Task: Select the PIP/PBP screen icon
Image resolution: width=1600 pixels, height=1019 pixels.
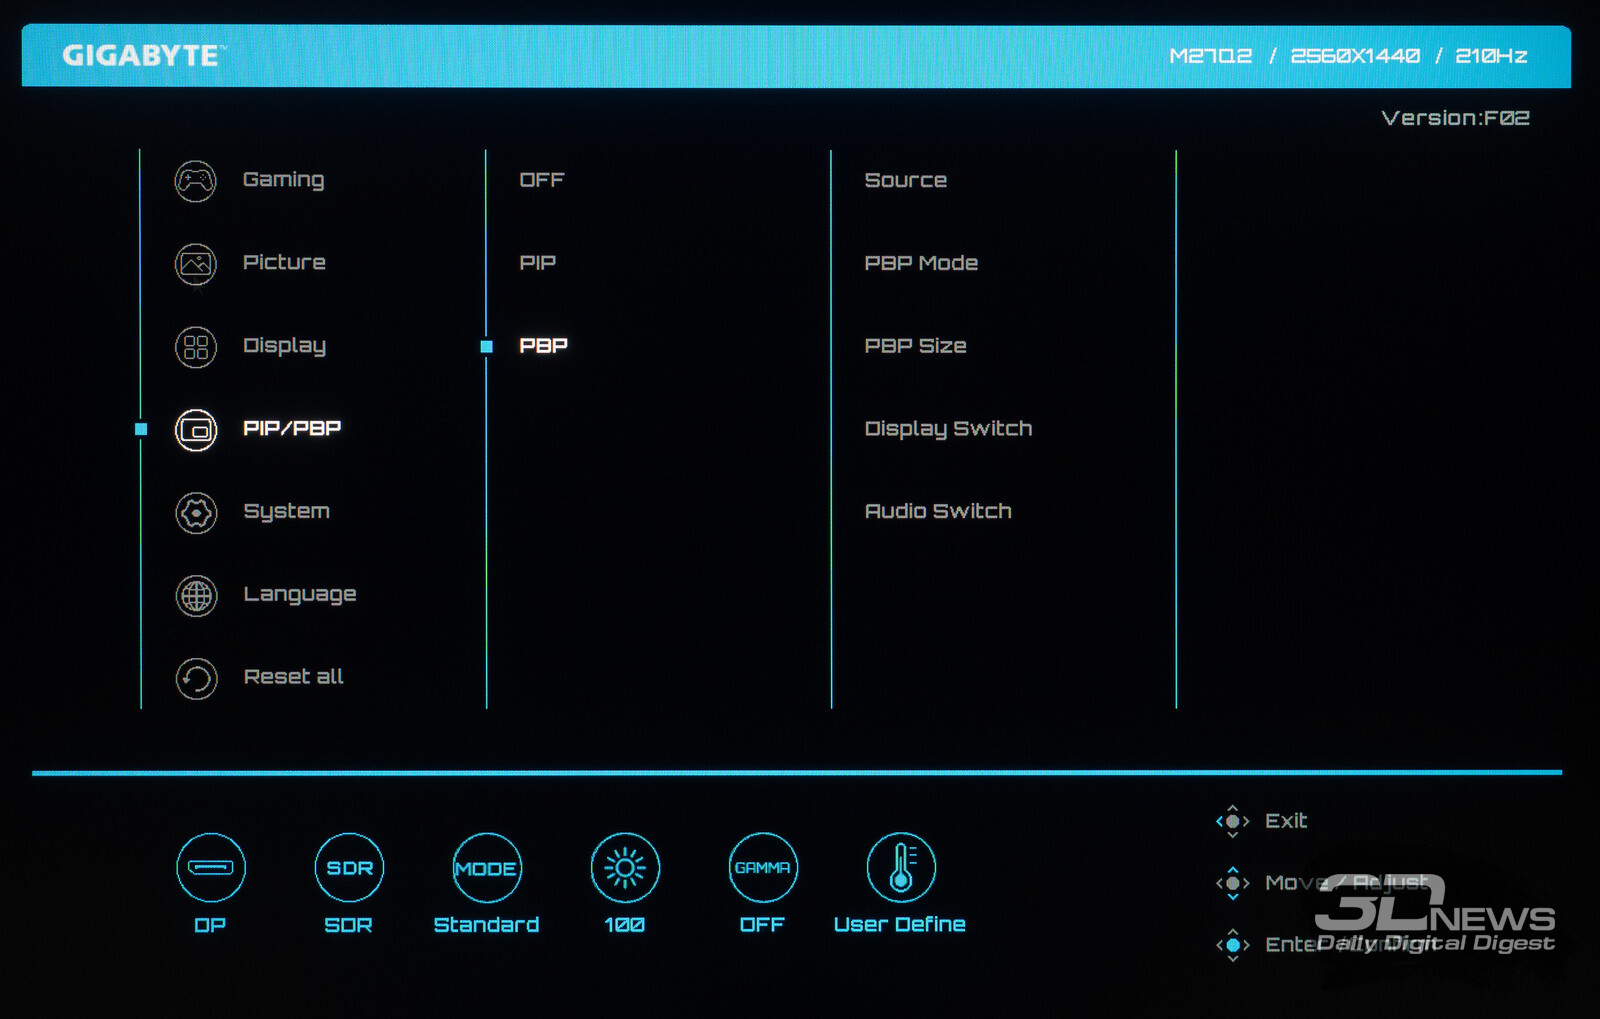Action: click(196, 430)
